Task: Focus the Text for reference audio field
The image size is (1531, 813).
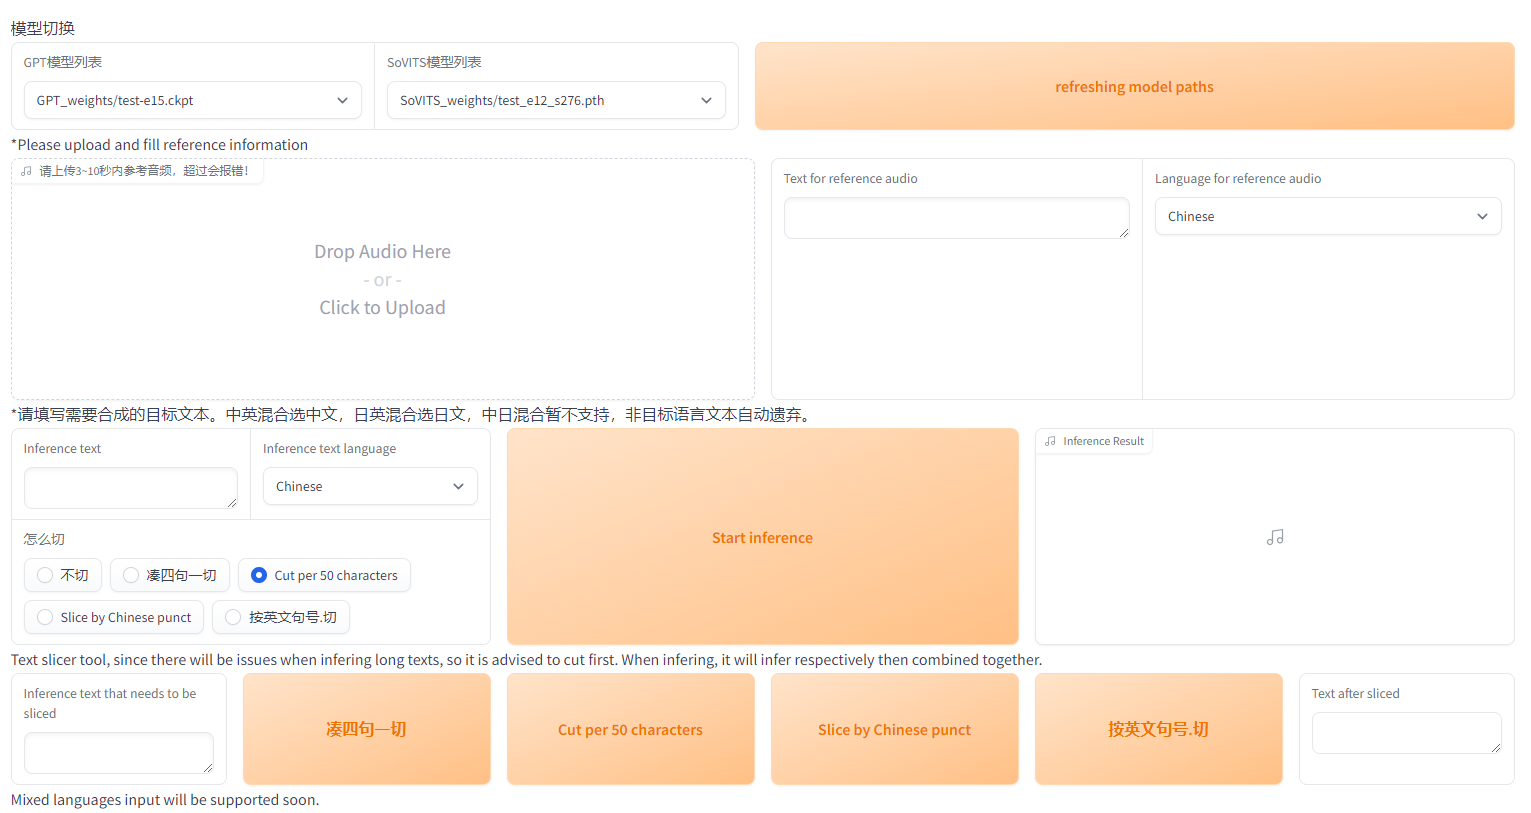Action: [955, 217]
